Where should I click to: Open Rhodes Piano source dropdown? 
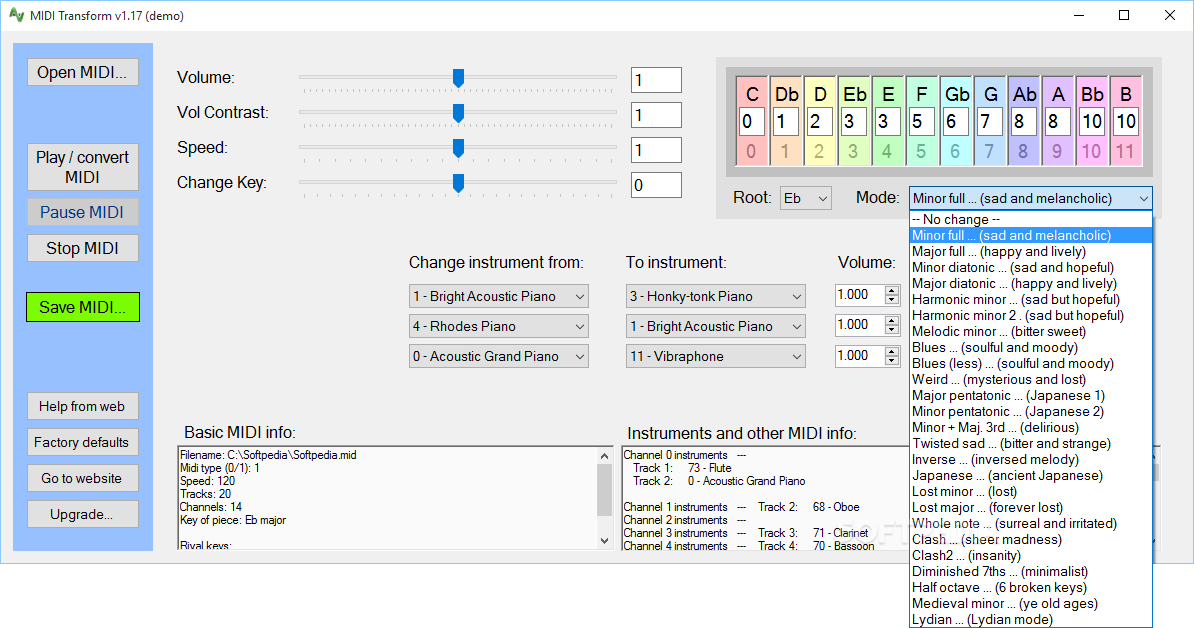tap(499, 327)
